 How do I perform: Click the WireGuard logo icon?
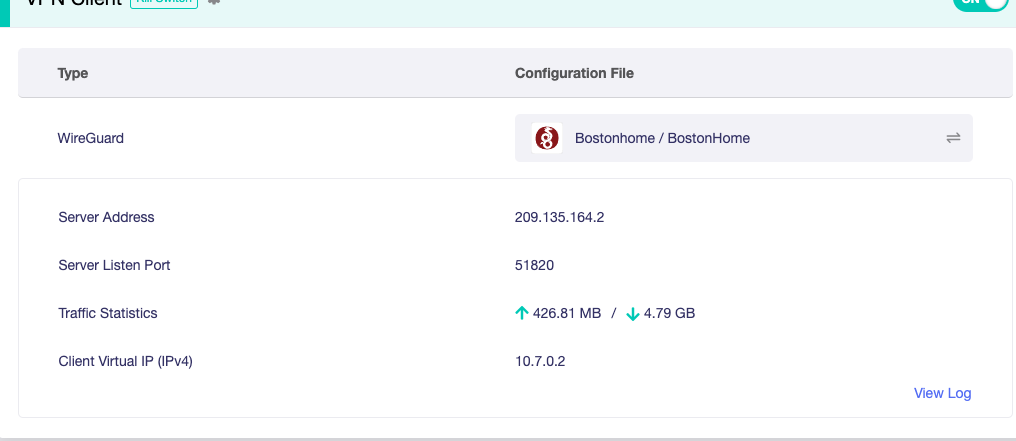click(x=547, y=138)
